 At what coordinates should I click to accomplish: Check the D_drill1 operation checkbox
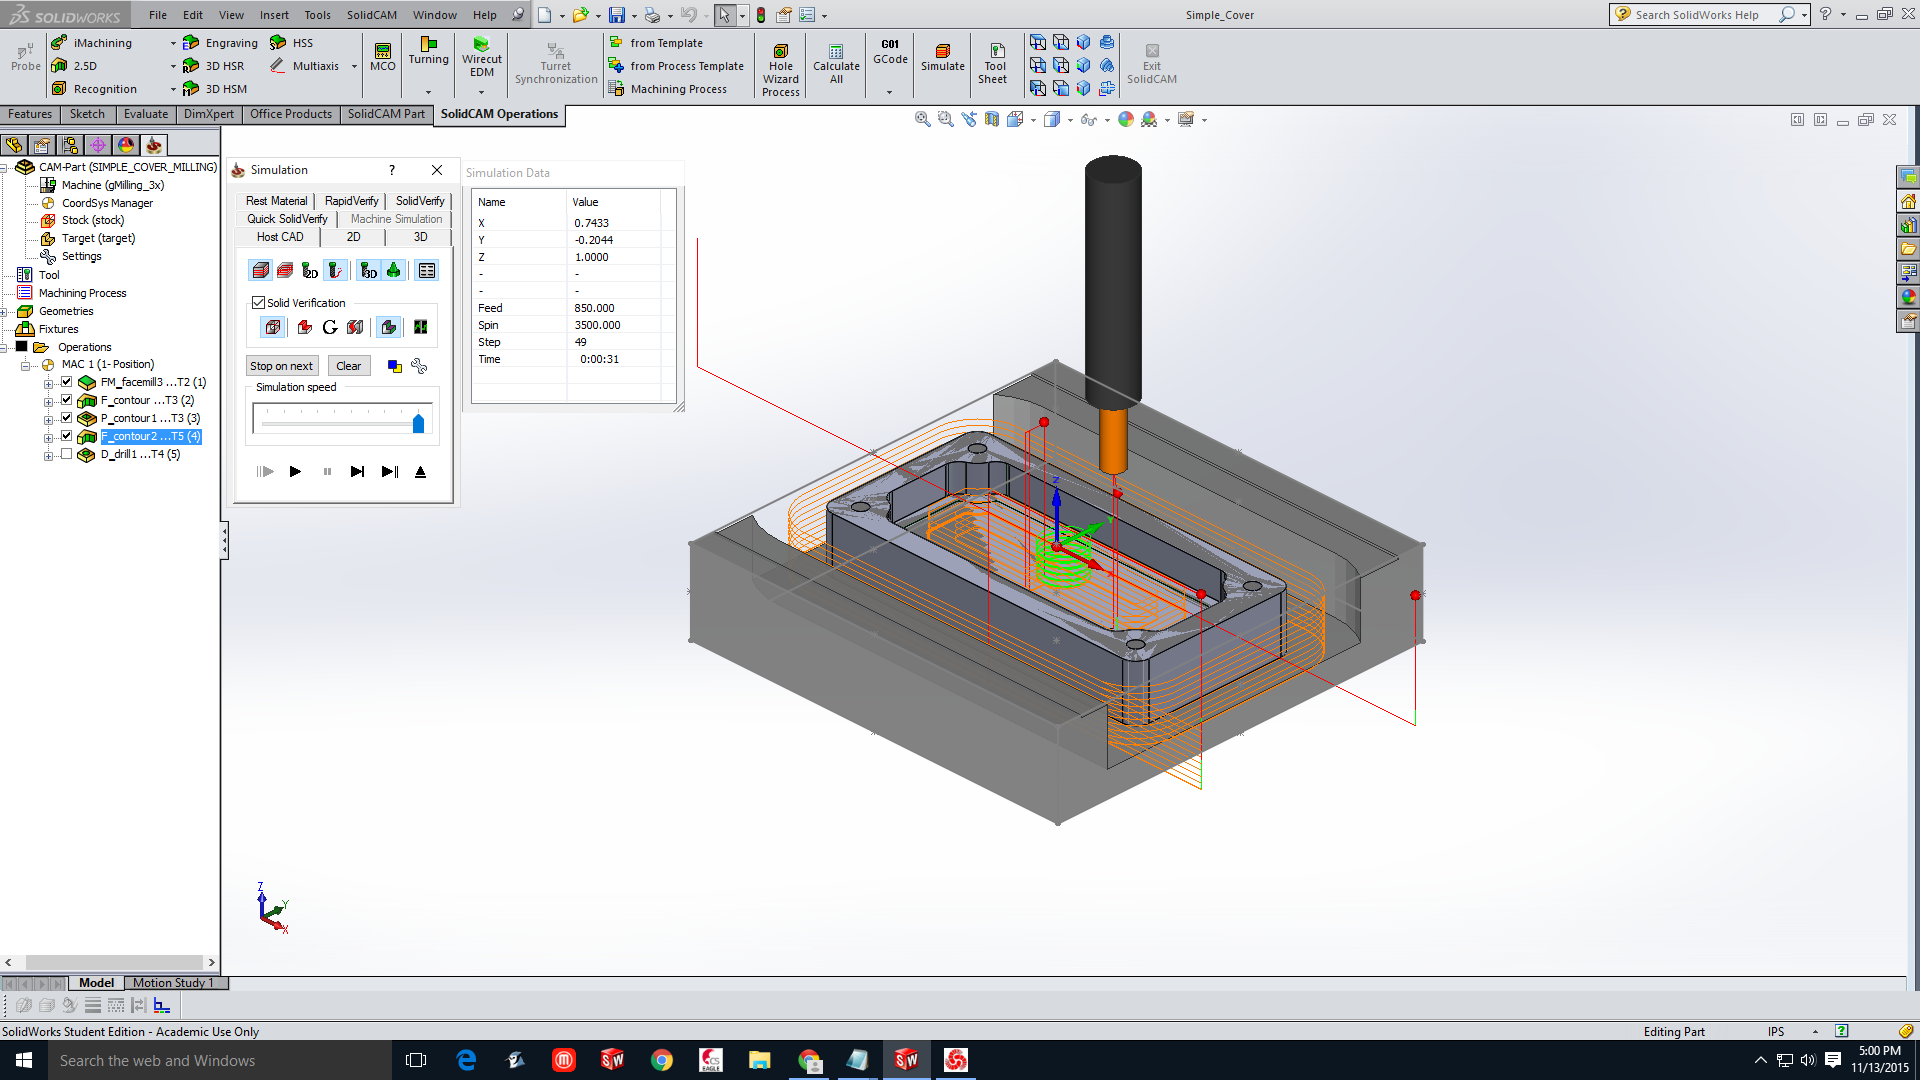[x=67, y=454]
